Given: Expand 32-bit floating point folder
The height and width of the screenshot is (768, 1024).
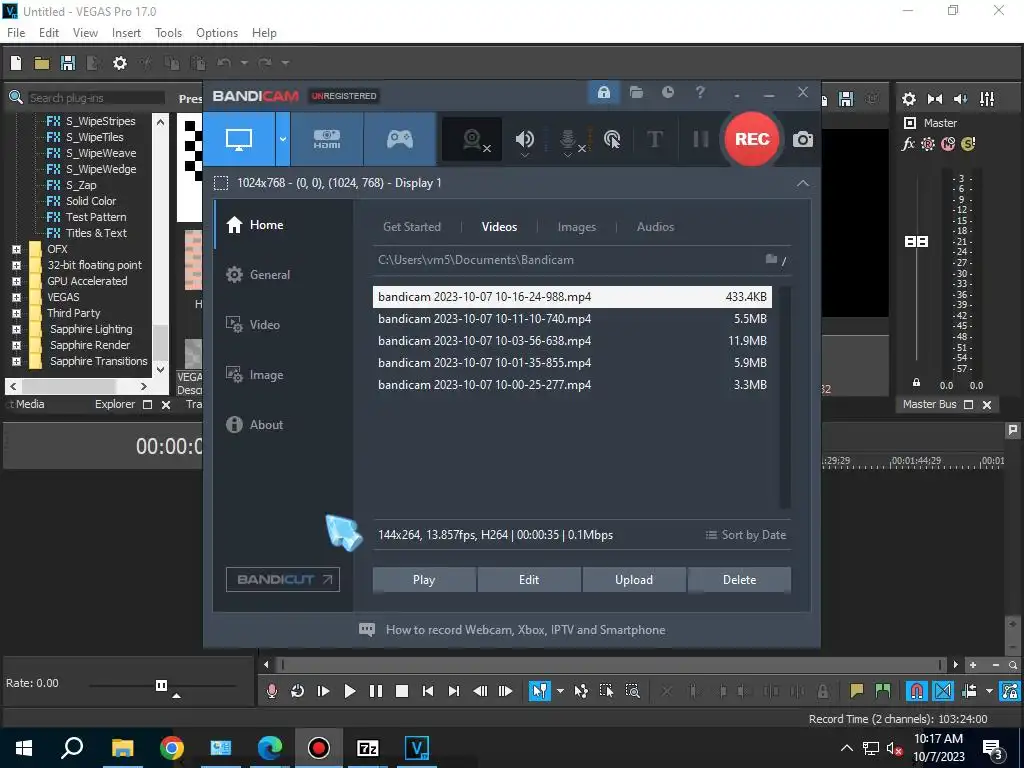Looking at the screenshot, I should (x=16, y=265).
